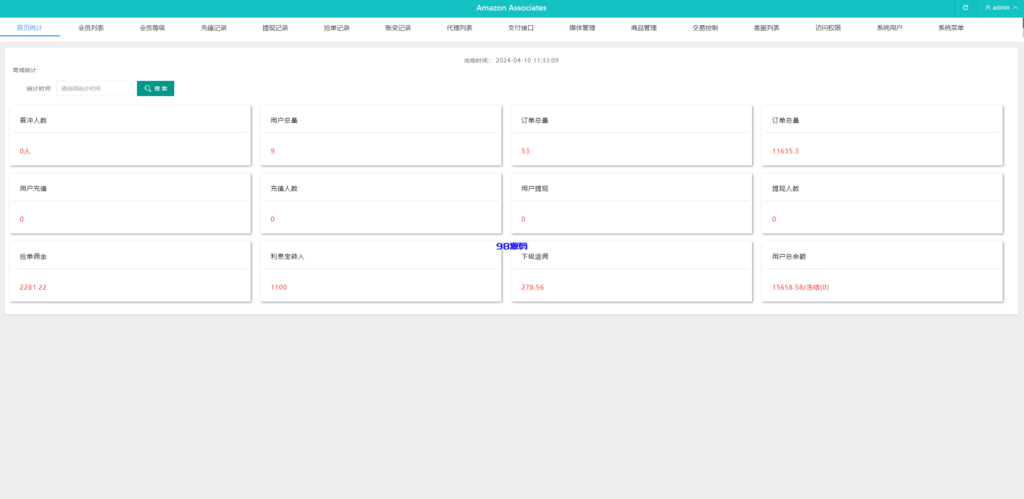Image resolution: width=1024 pixels, height=499 pixels.
Task: Go to the 会员等级 tab
Action: click(x=152, y=28)
